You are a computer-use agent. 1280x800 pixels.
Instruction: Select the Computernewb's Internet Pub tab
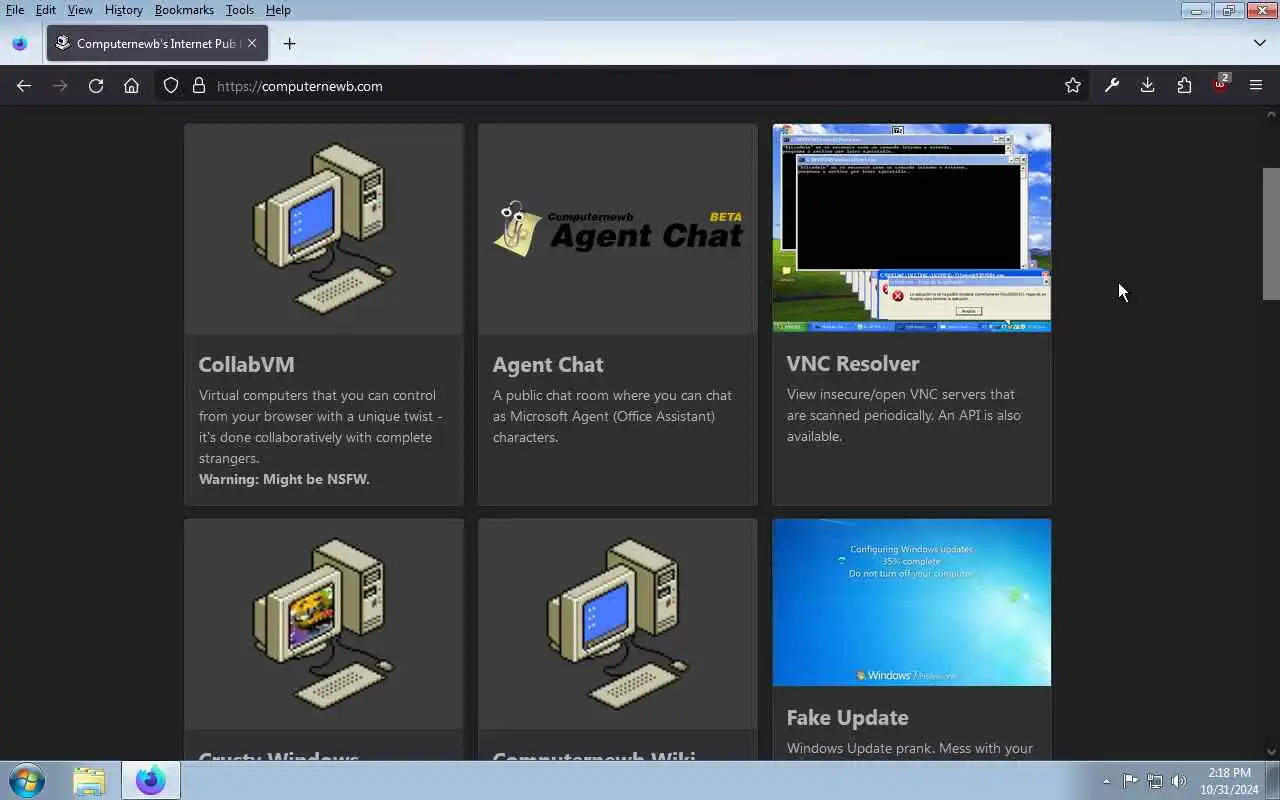tap(157, 43)
